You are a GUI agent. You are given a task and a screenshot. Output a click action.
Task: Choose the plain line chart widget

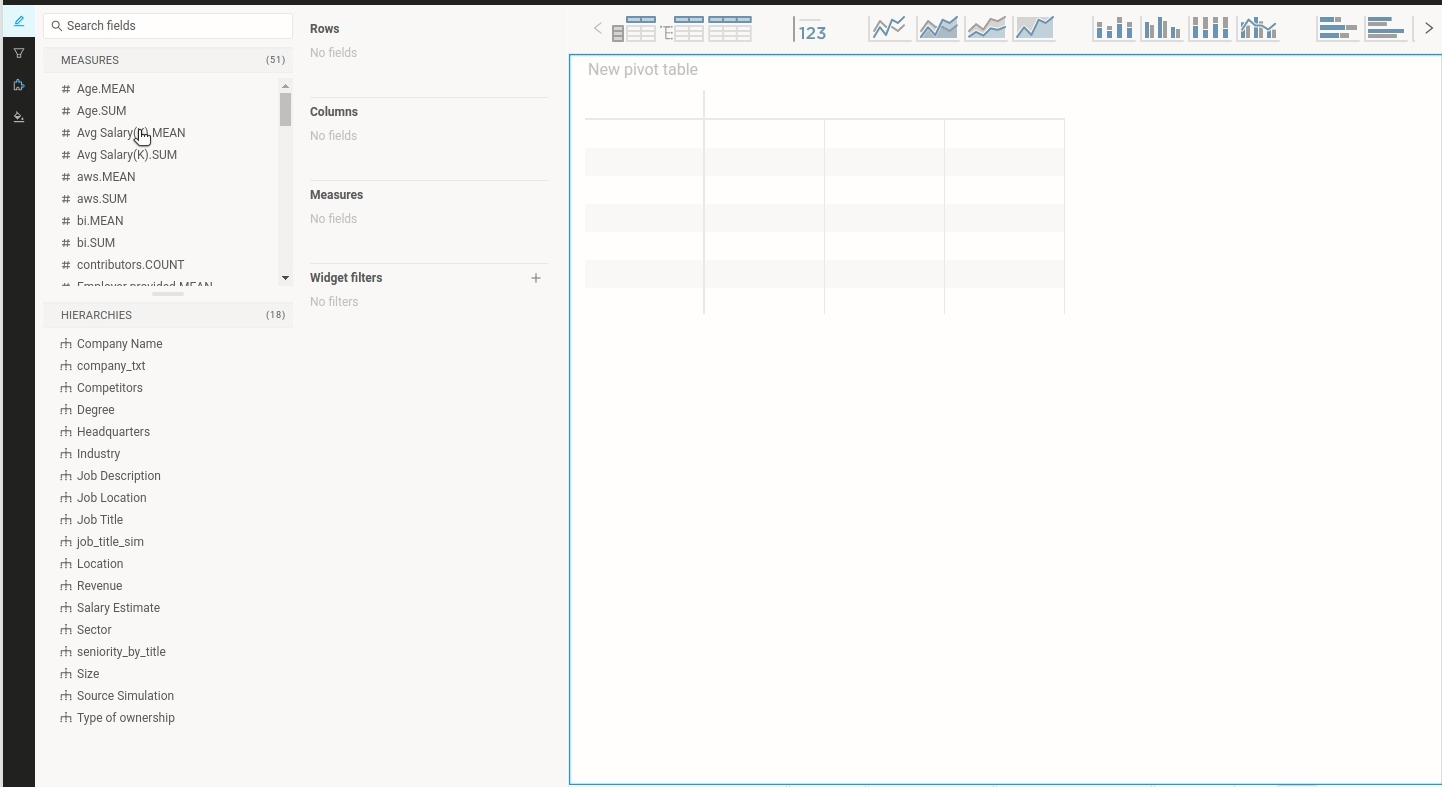coord(889,29)
